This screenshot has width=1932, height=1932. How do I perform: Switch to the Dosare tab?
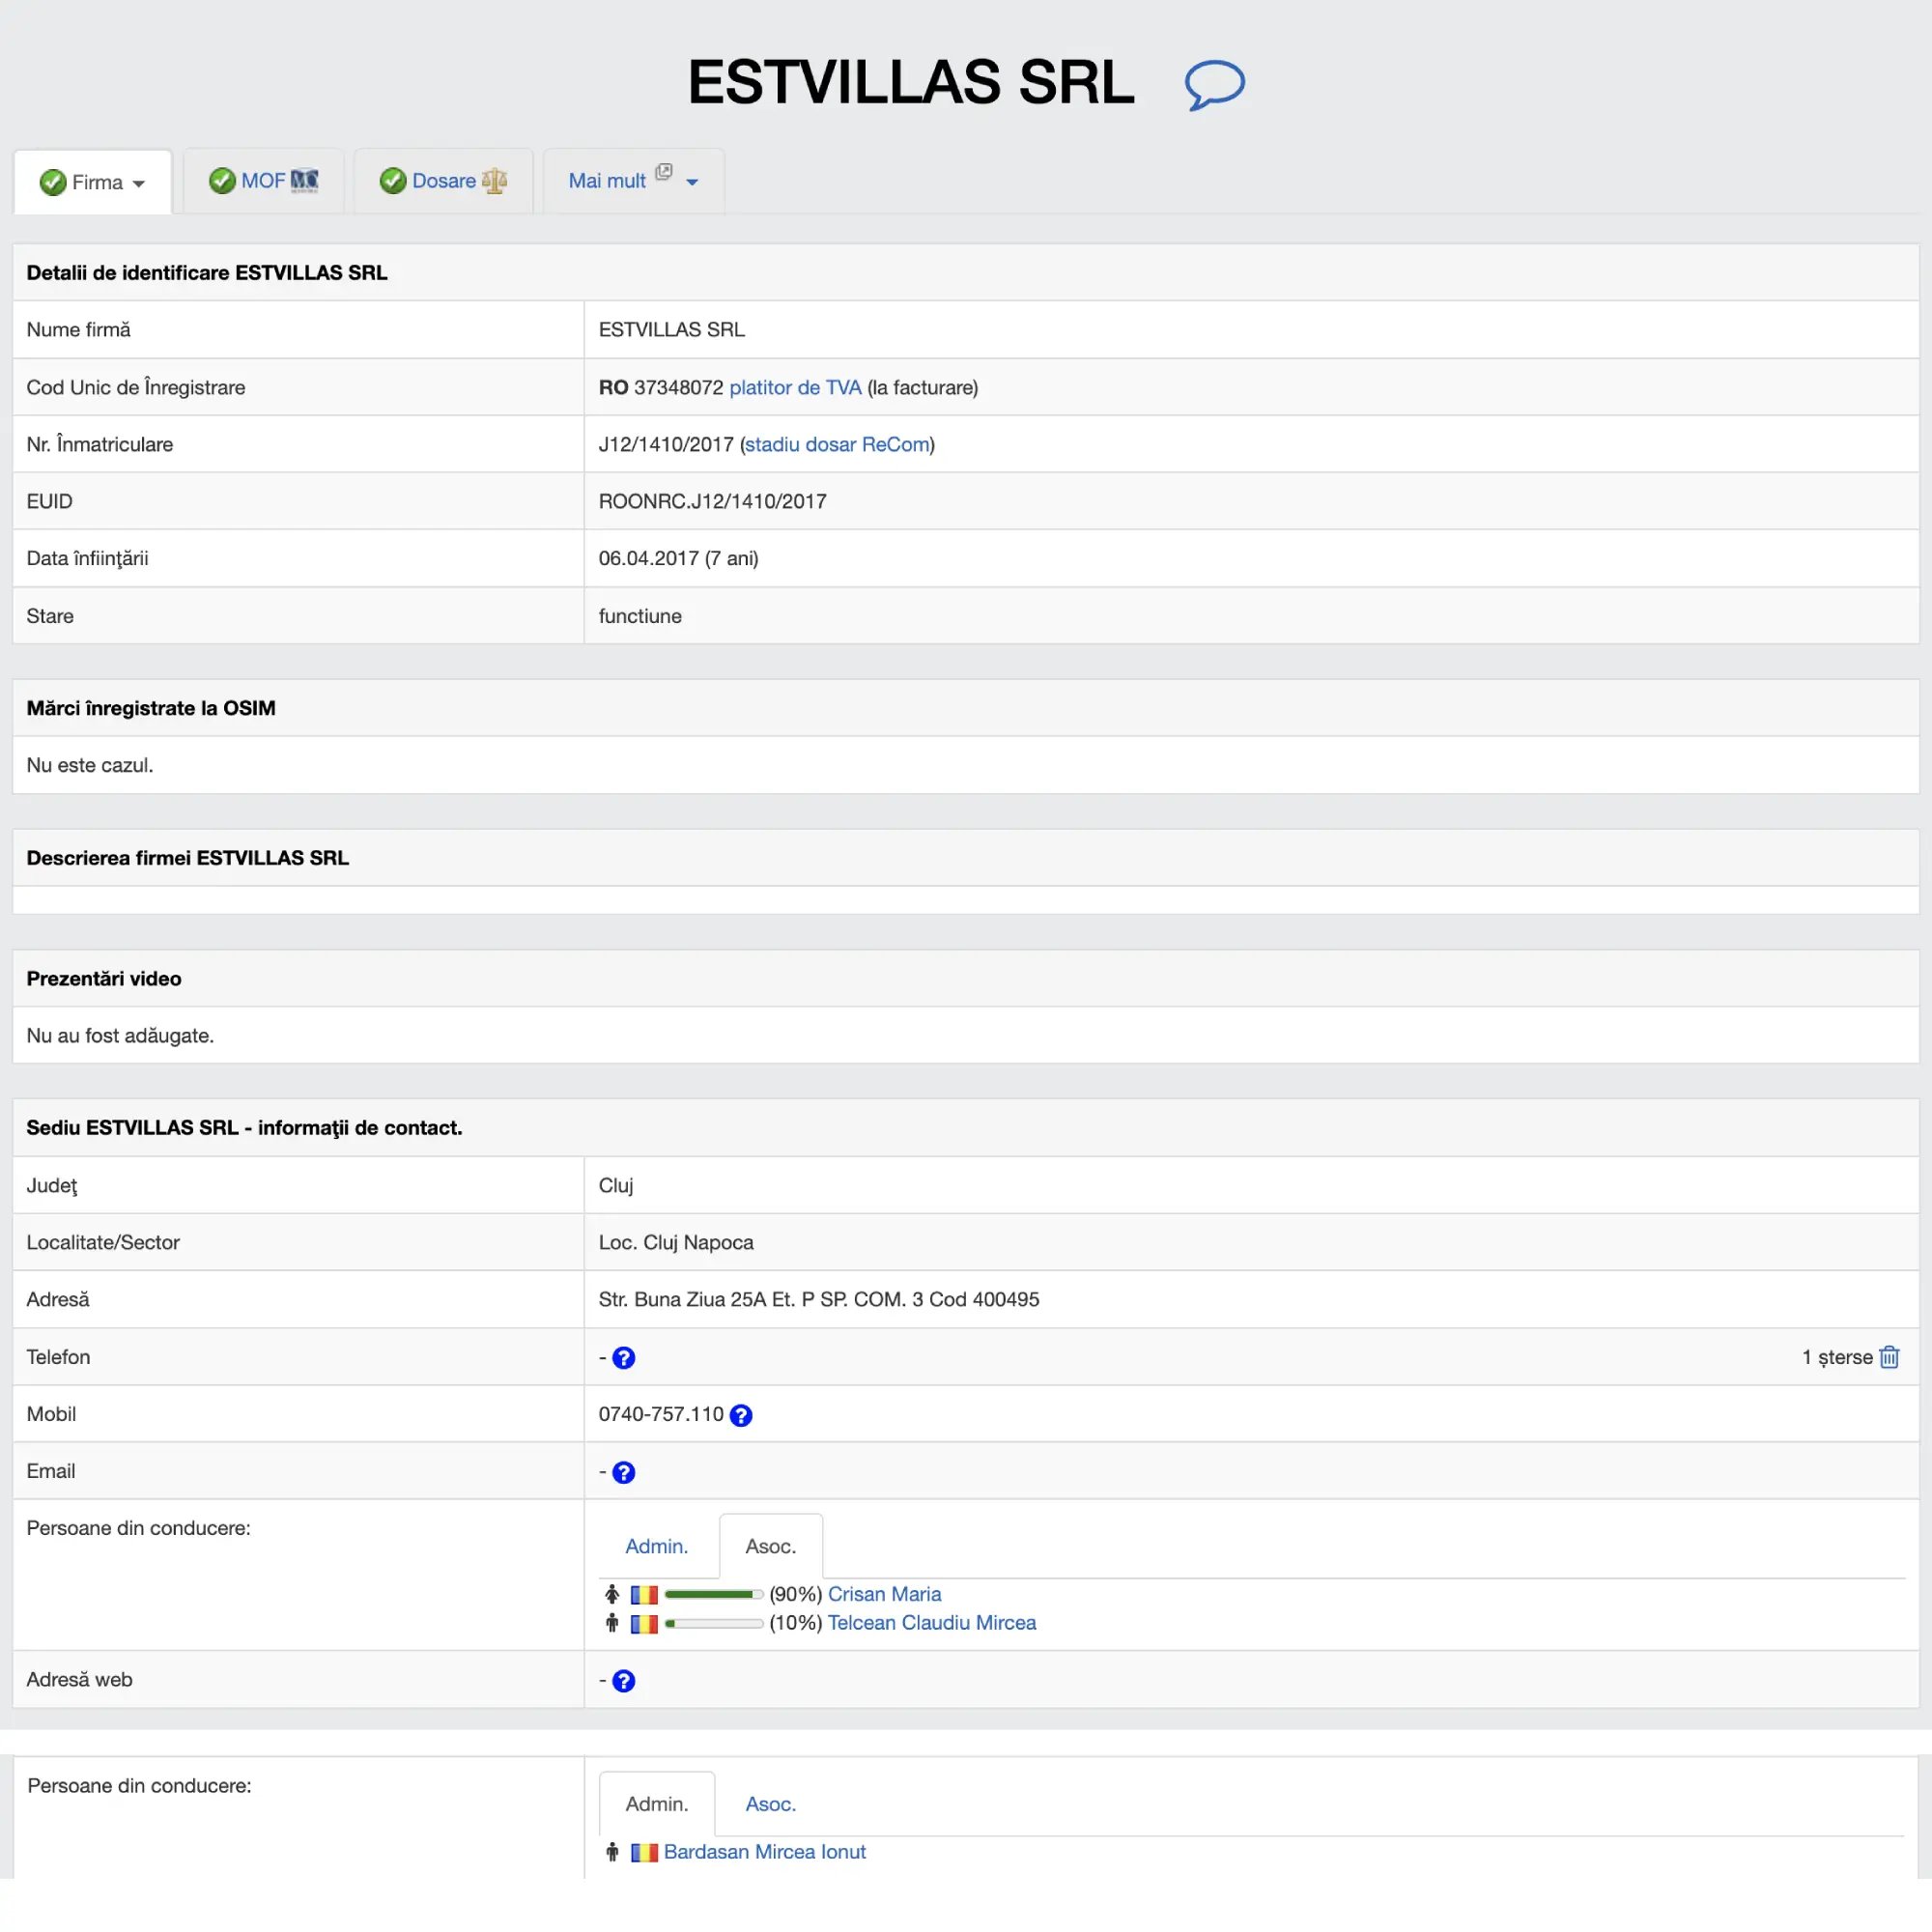[x=443, y=181]
